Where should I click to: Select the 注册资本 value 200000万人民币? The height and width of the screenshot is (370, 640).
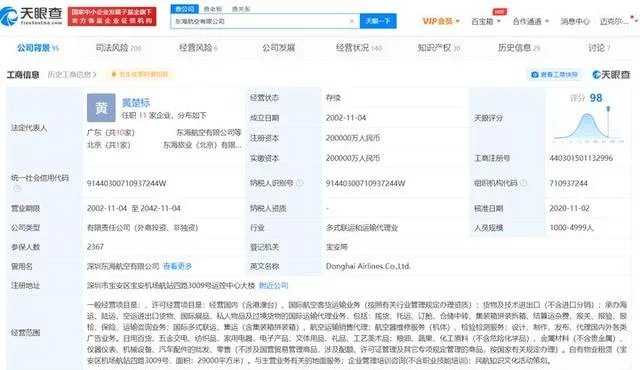pyautogui.click(x=353, y=138)
